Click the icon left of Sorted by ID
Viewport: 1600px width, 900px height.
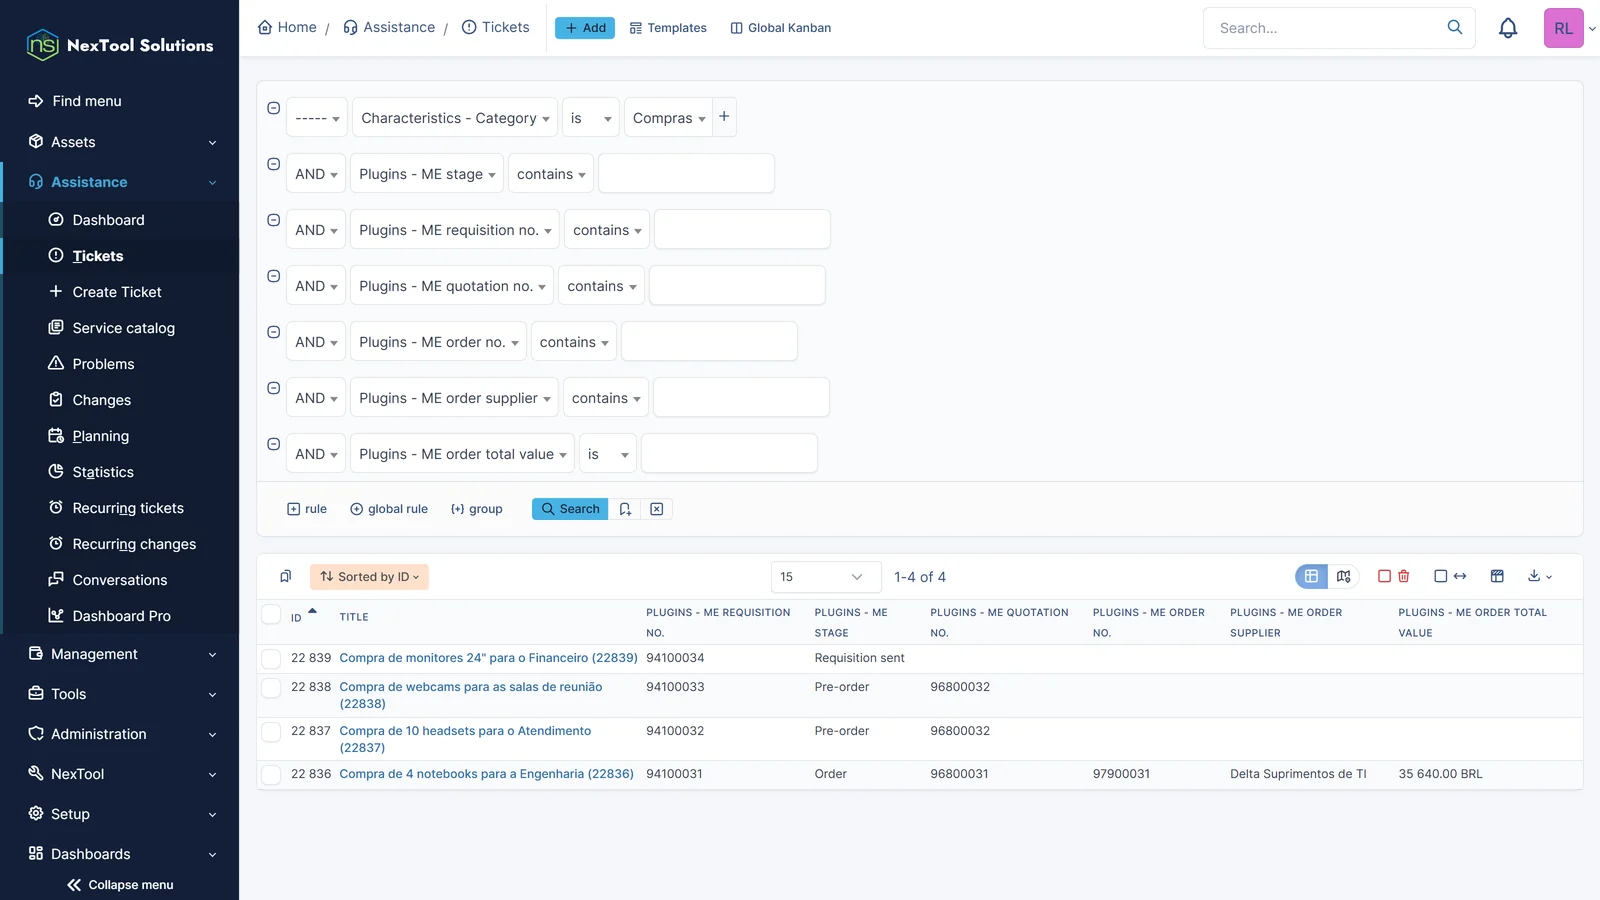285,576
